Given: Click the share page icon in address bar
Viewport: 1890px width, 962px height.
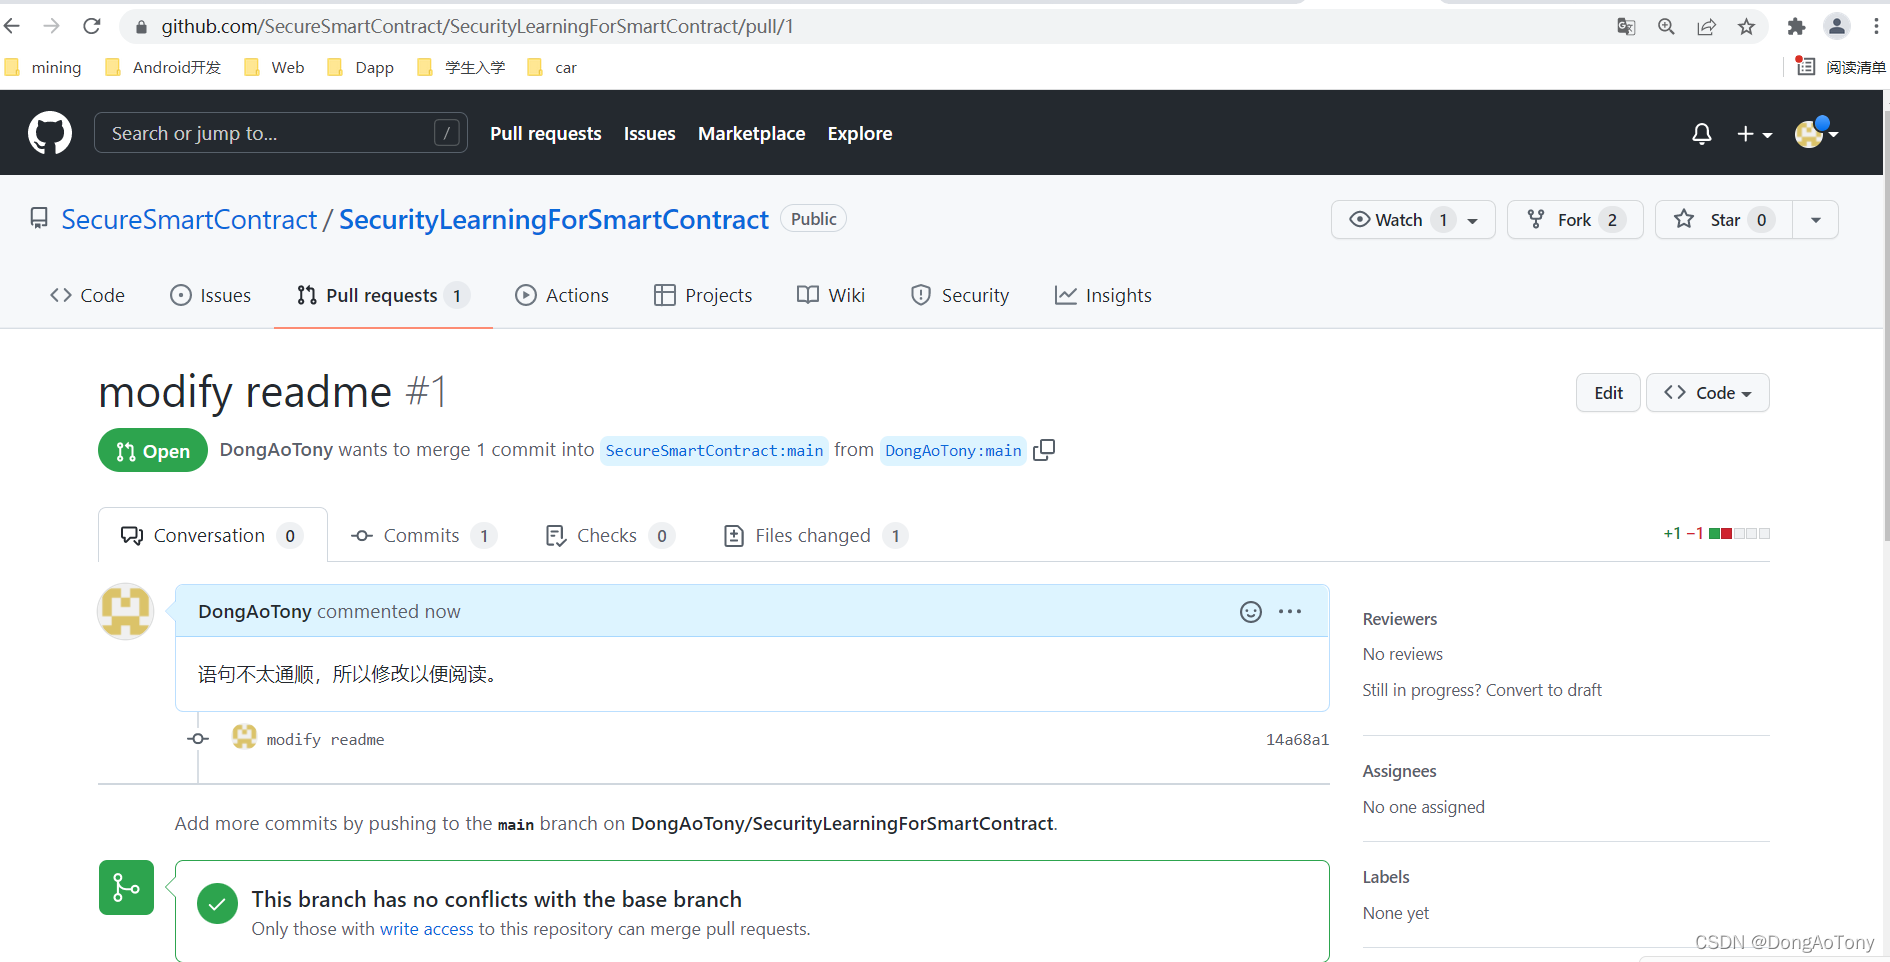Looking at the screenshot, I should point(1706,27).
